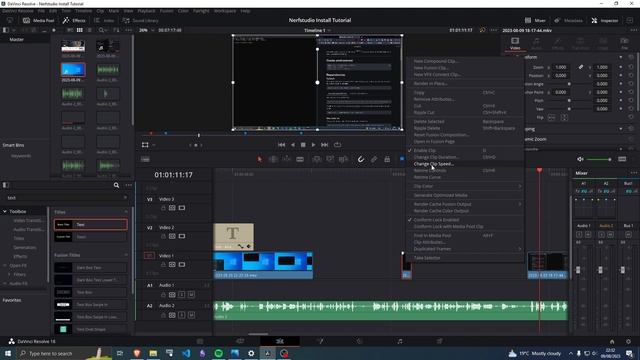The image size is (640, 360).
Task: Select the red arrow Selection mode tool
Action: click(260, 159)
